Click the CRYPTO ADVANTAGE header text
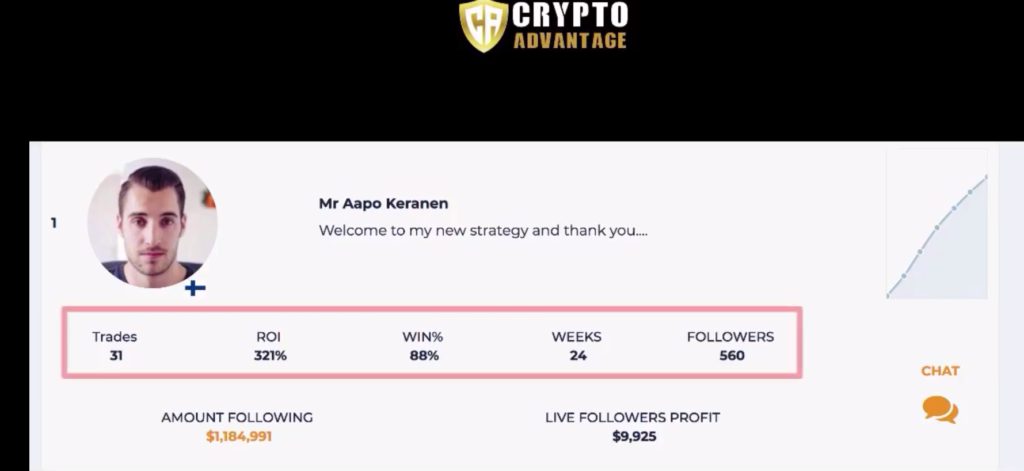The width and height of the screenshot is (1024, 471). 570,25
